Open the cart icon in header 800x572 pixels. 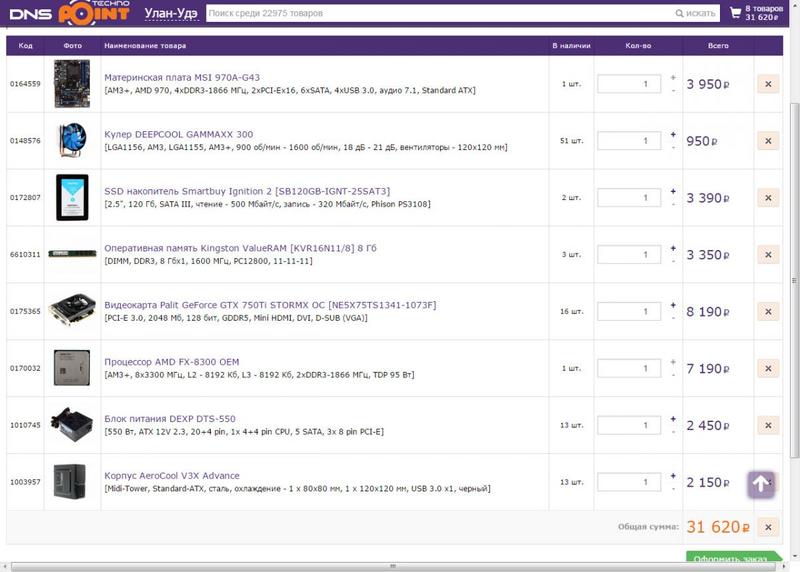(x=737, y=13)
